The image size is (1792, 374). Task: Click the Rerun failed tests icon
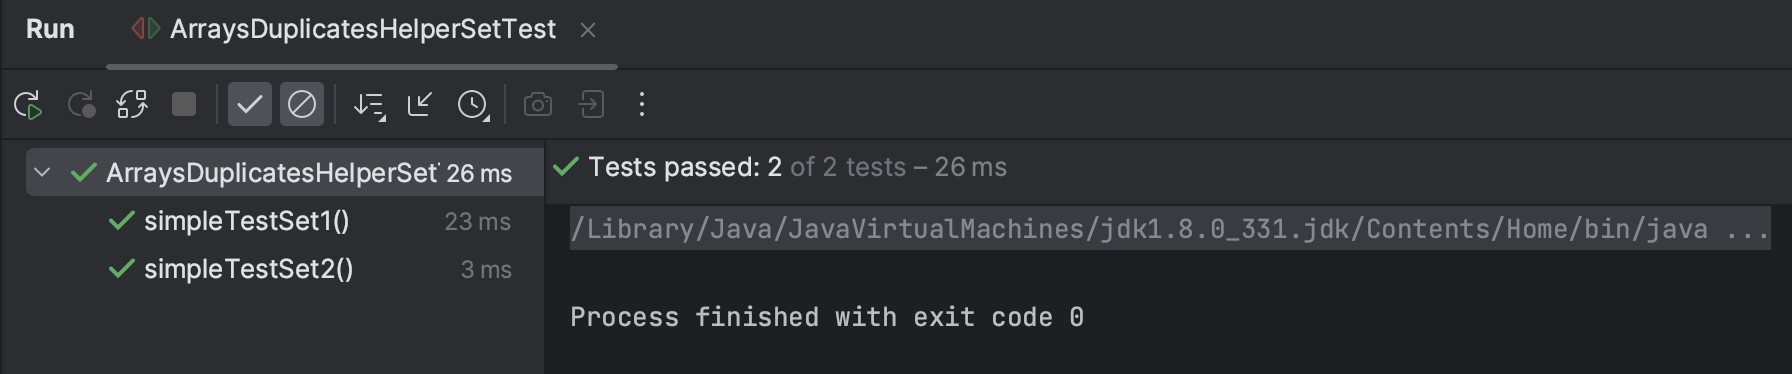tap(81, 104)
